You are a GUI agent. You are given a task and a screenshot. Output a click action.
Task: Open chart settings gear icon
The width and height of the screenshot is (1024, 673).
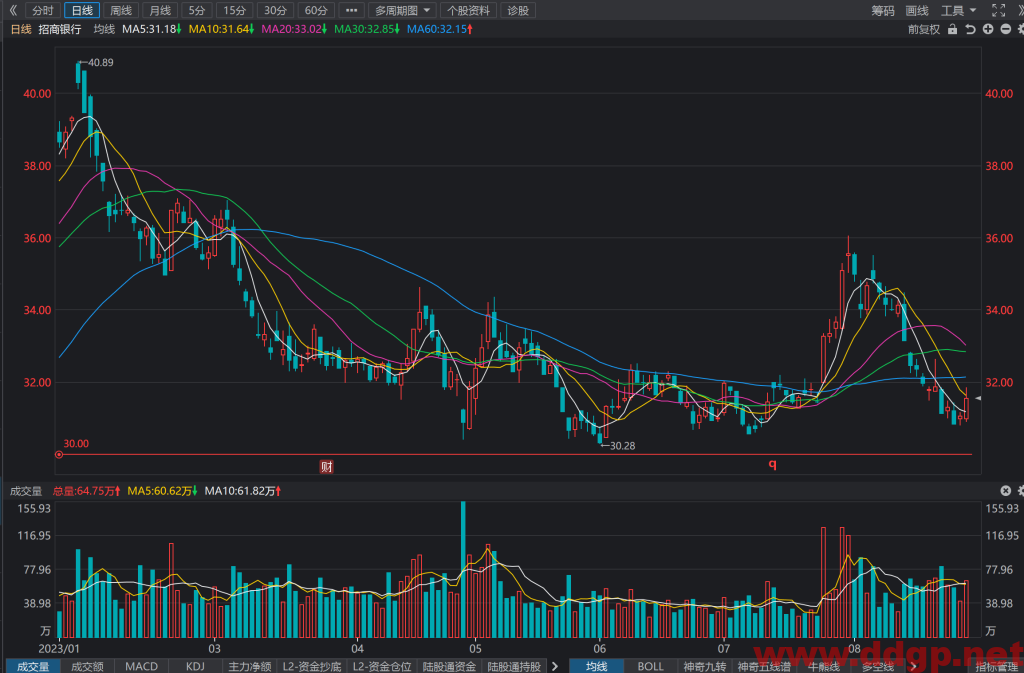tap(1021, 29)
